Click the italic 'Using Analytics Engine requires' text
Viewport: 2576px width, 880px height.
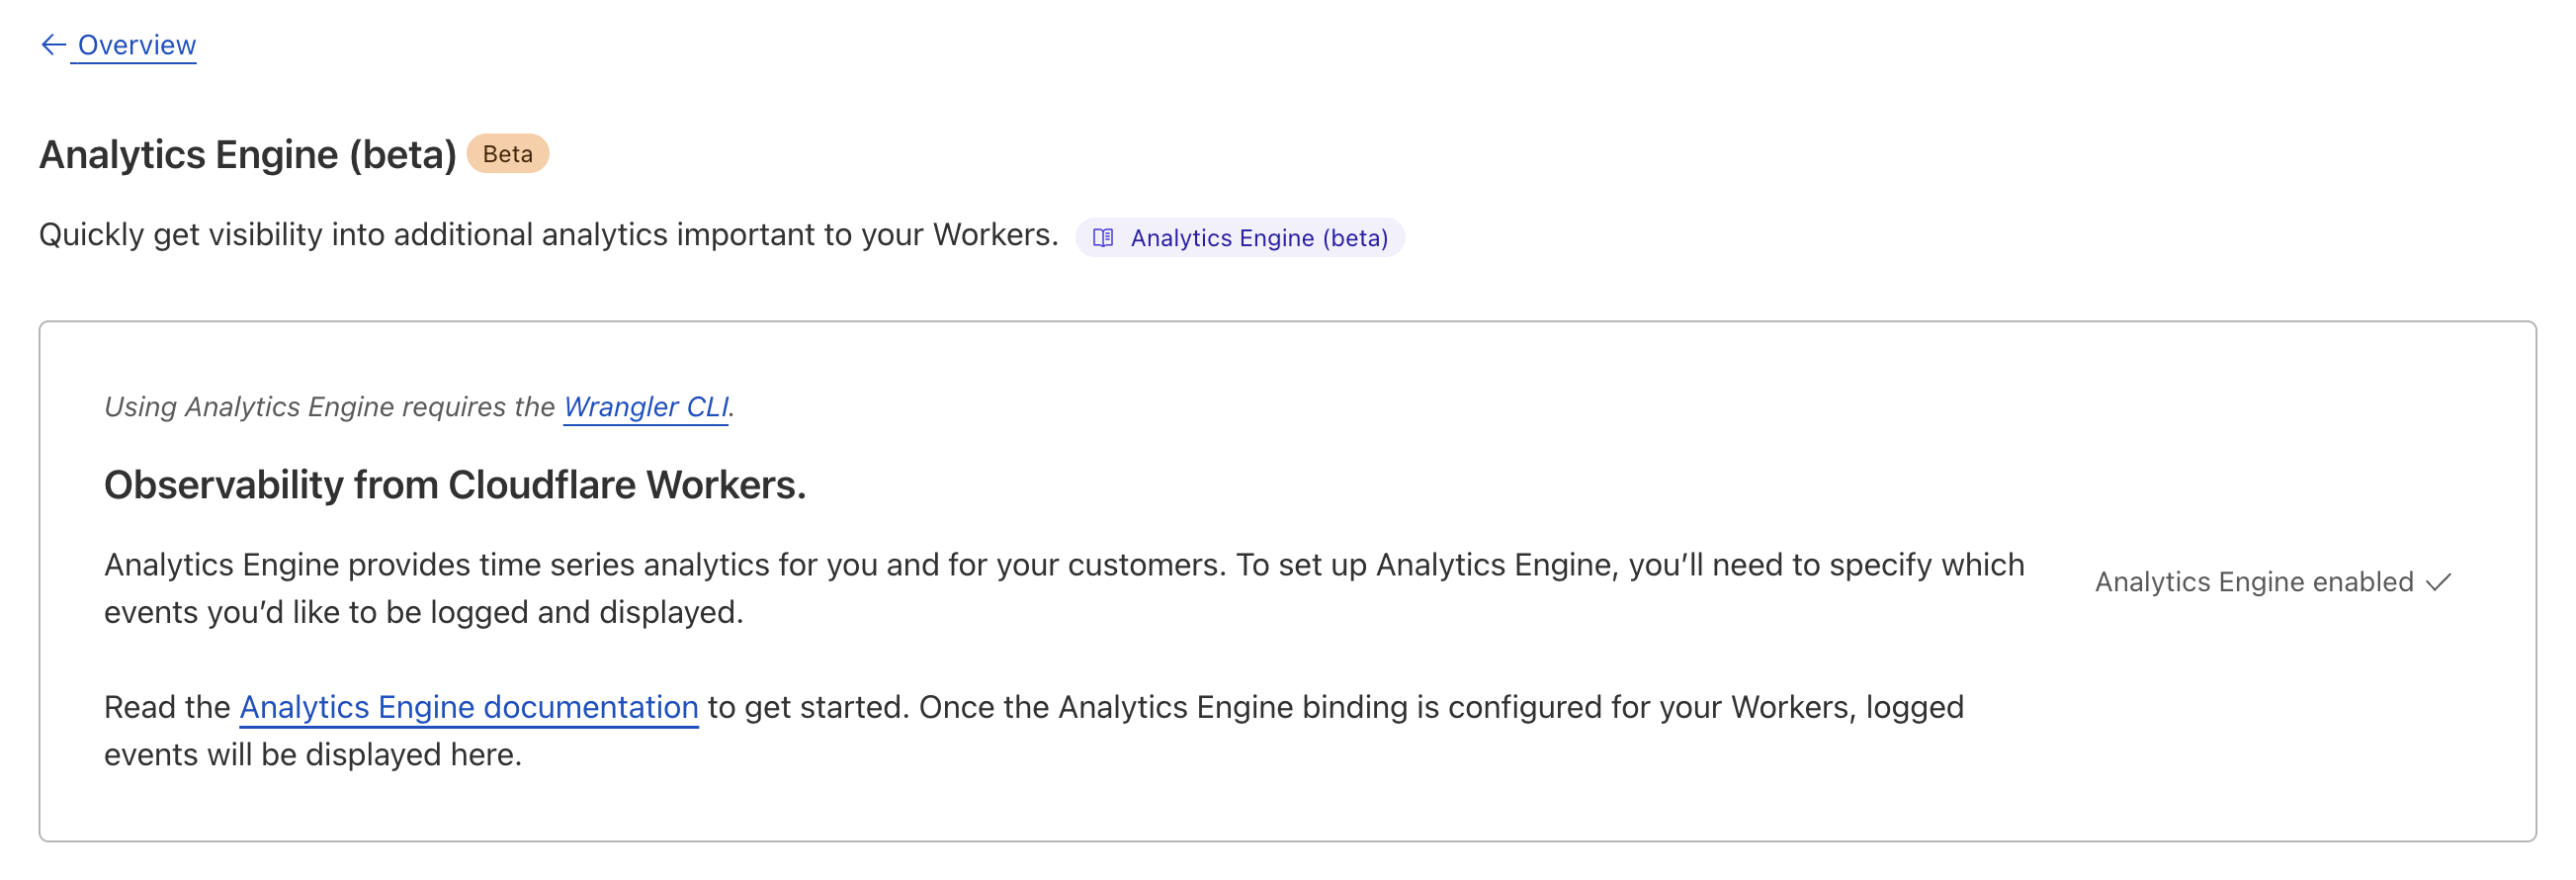coord(330,407)
